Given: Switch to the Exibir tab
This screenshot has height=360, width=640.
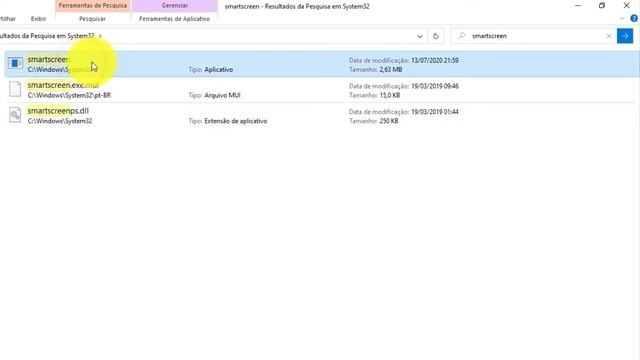Looking at the screenshot, I should [x=38, y=19].
